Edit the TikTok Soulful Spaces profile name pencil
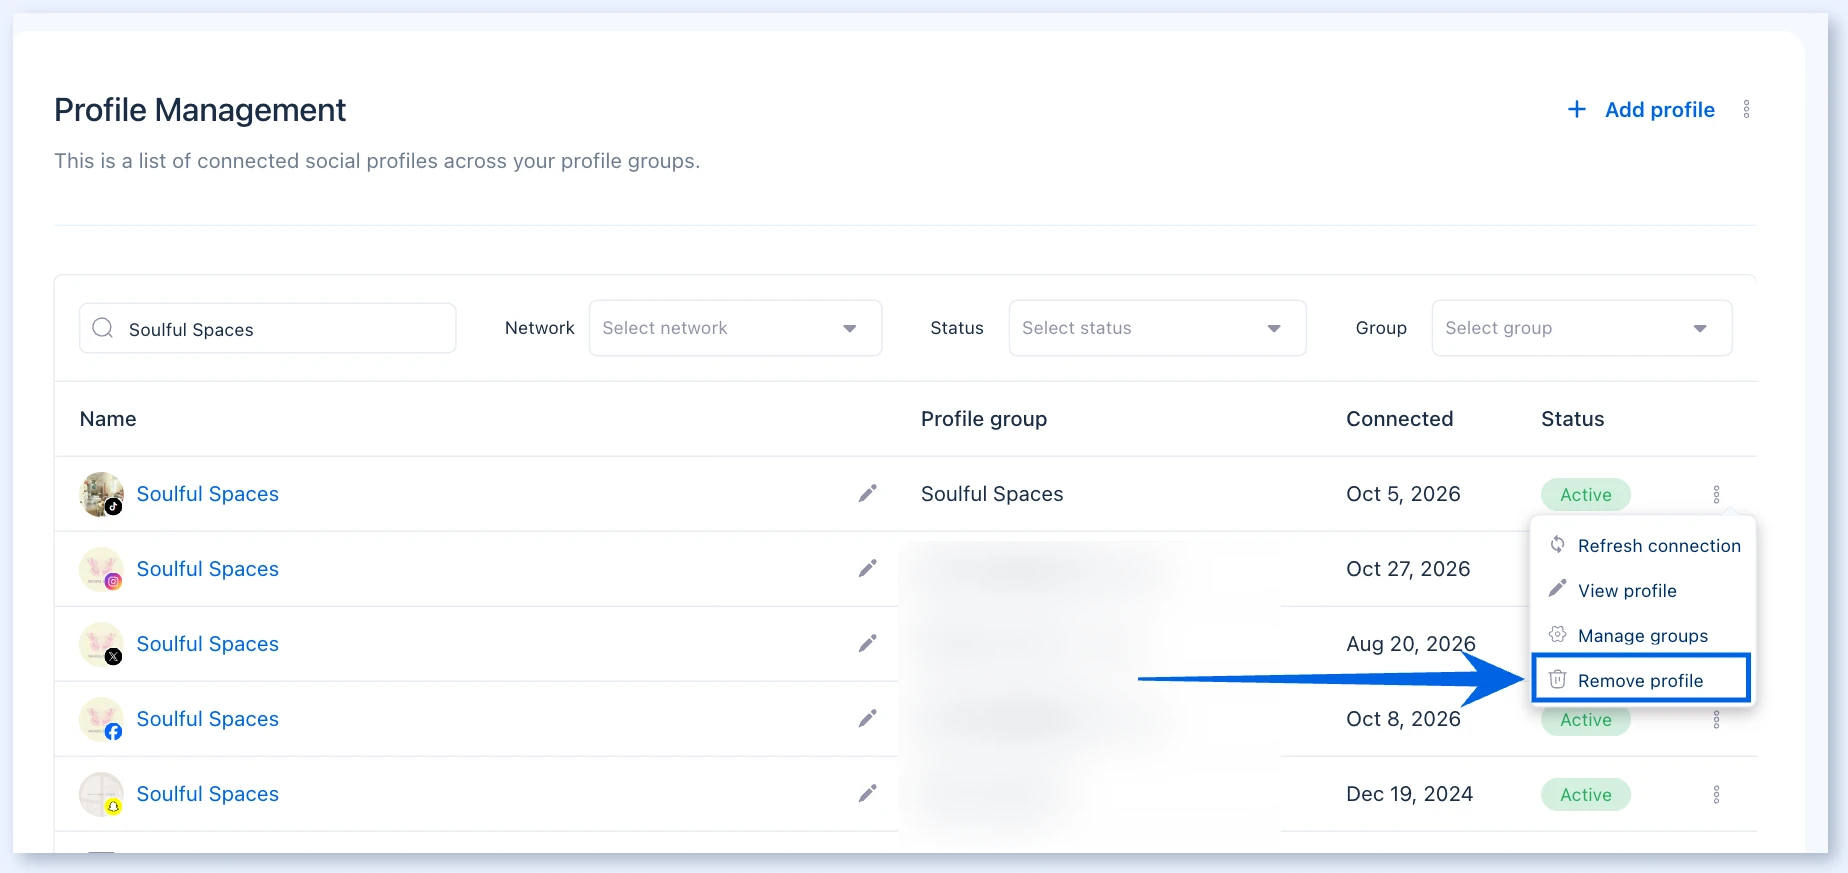The width and height of the screenshot is (1848, 873). pos(867,493)
